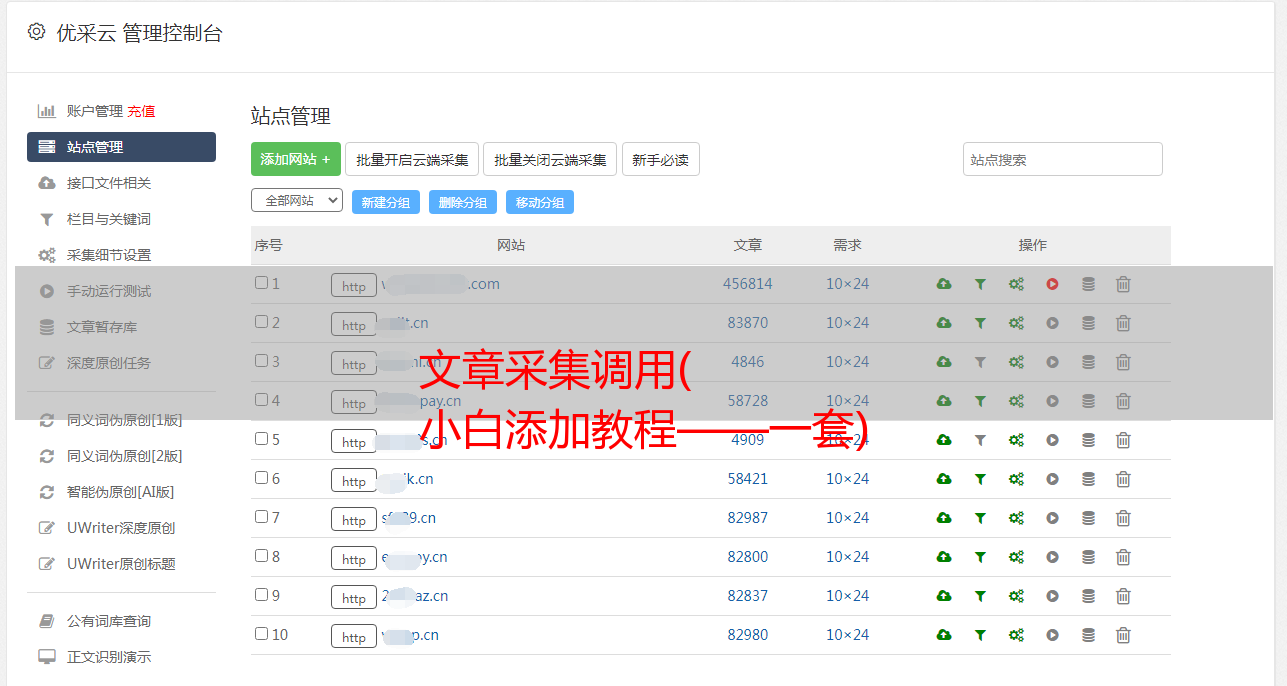Click the 新建分组 button
The image size is (1287, 686).
(x=386, y=202)
